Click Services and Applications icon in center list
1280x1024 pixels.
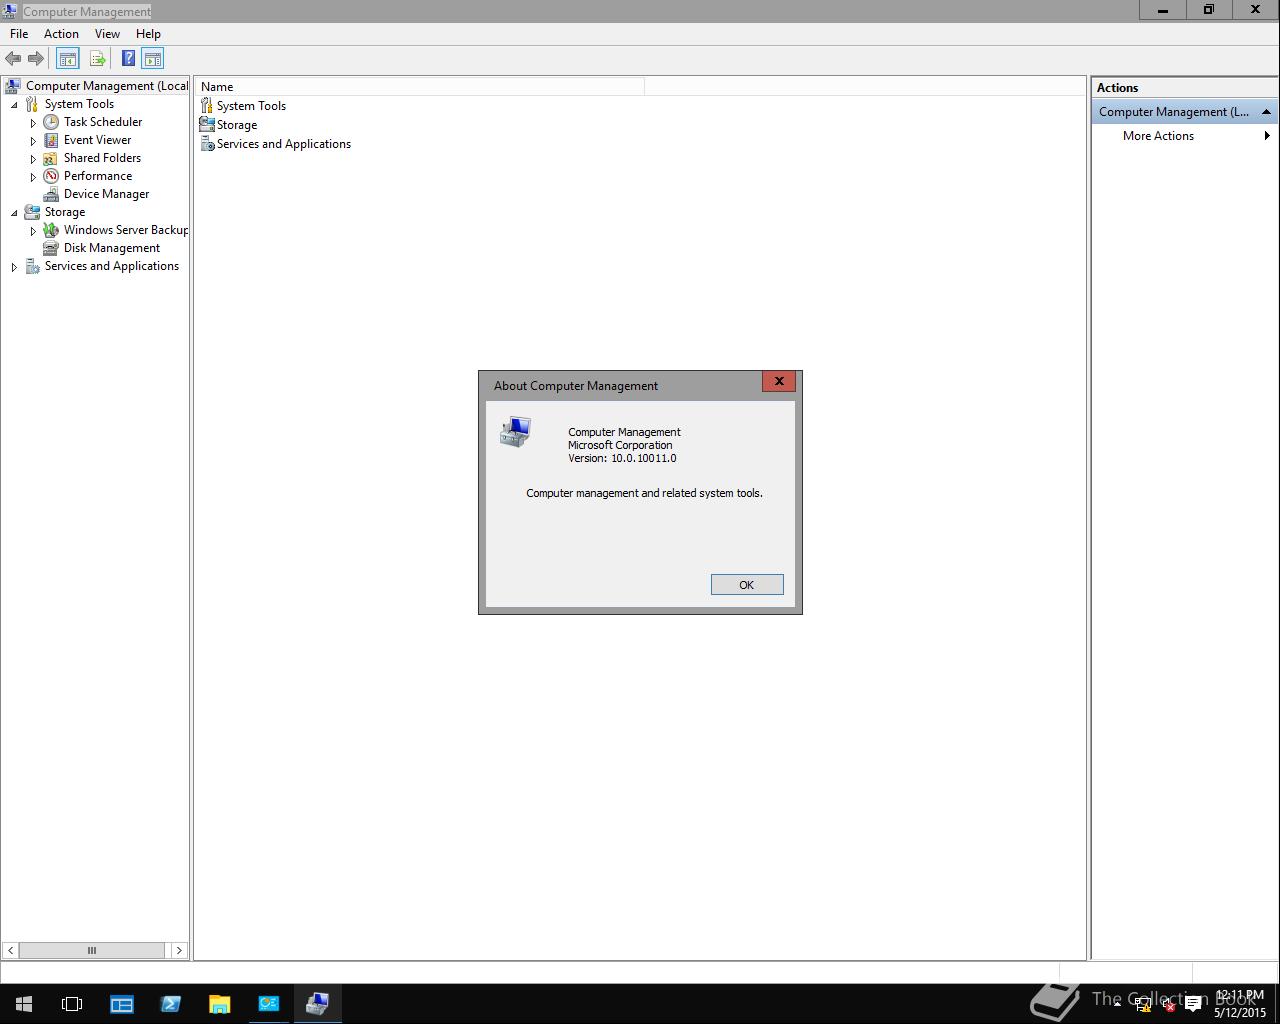[207, 144]
